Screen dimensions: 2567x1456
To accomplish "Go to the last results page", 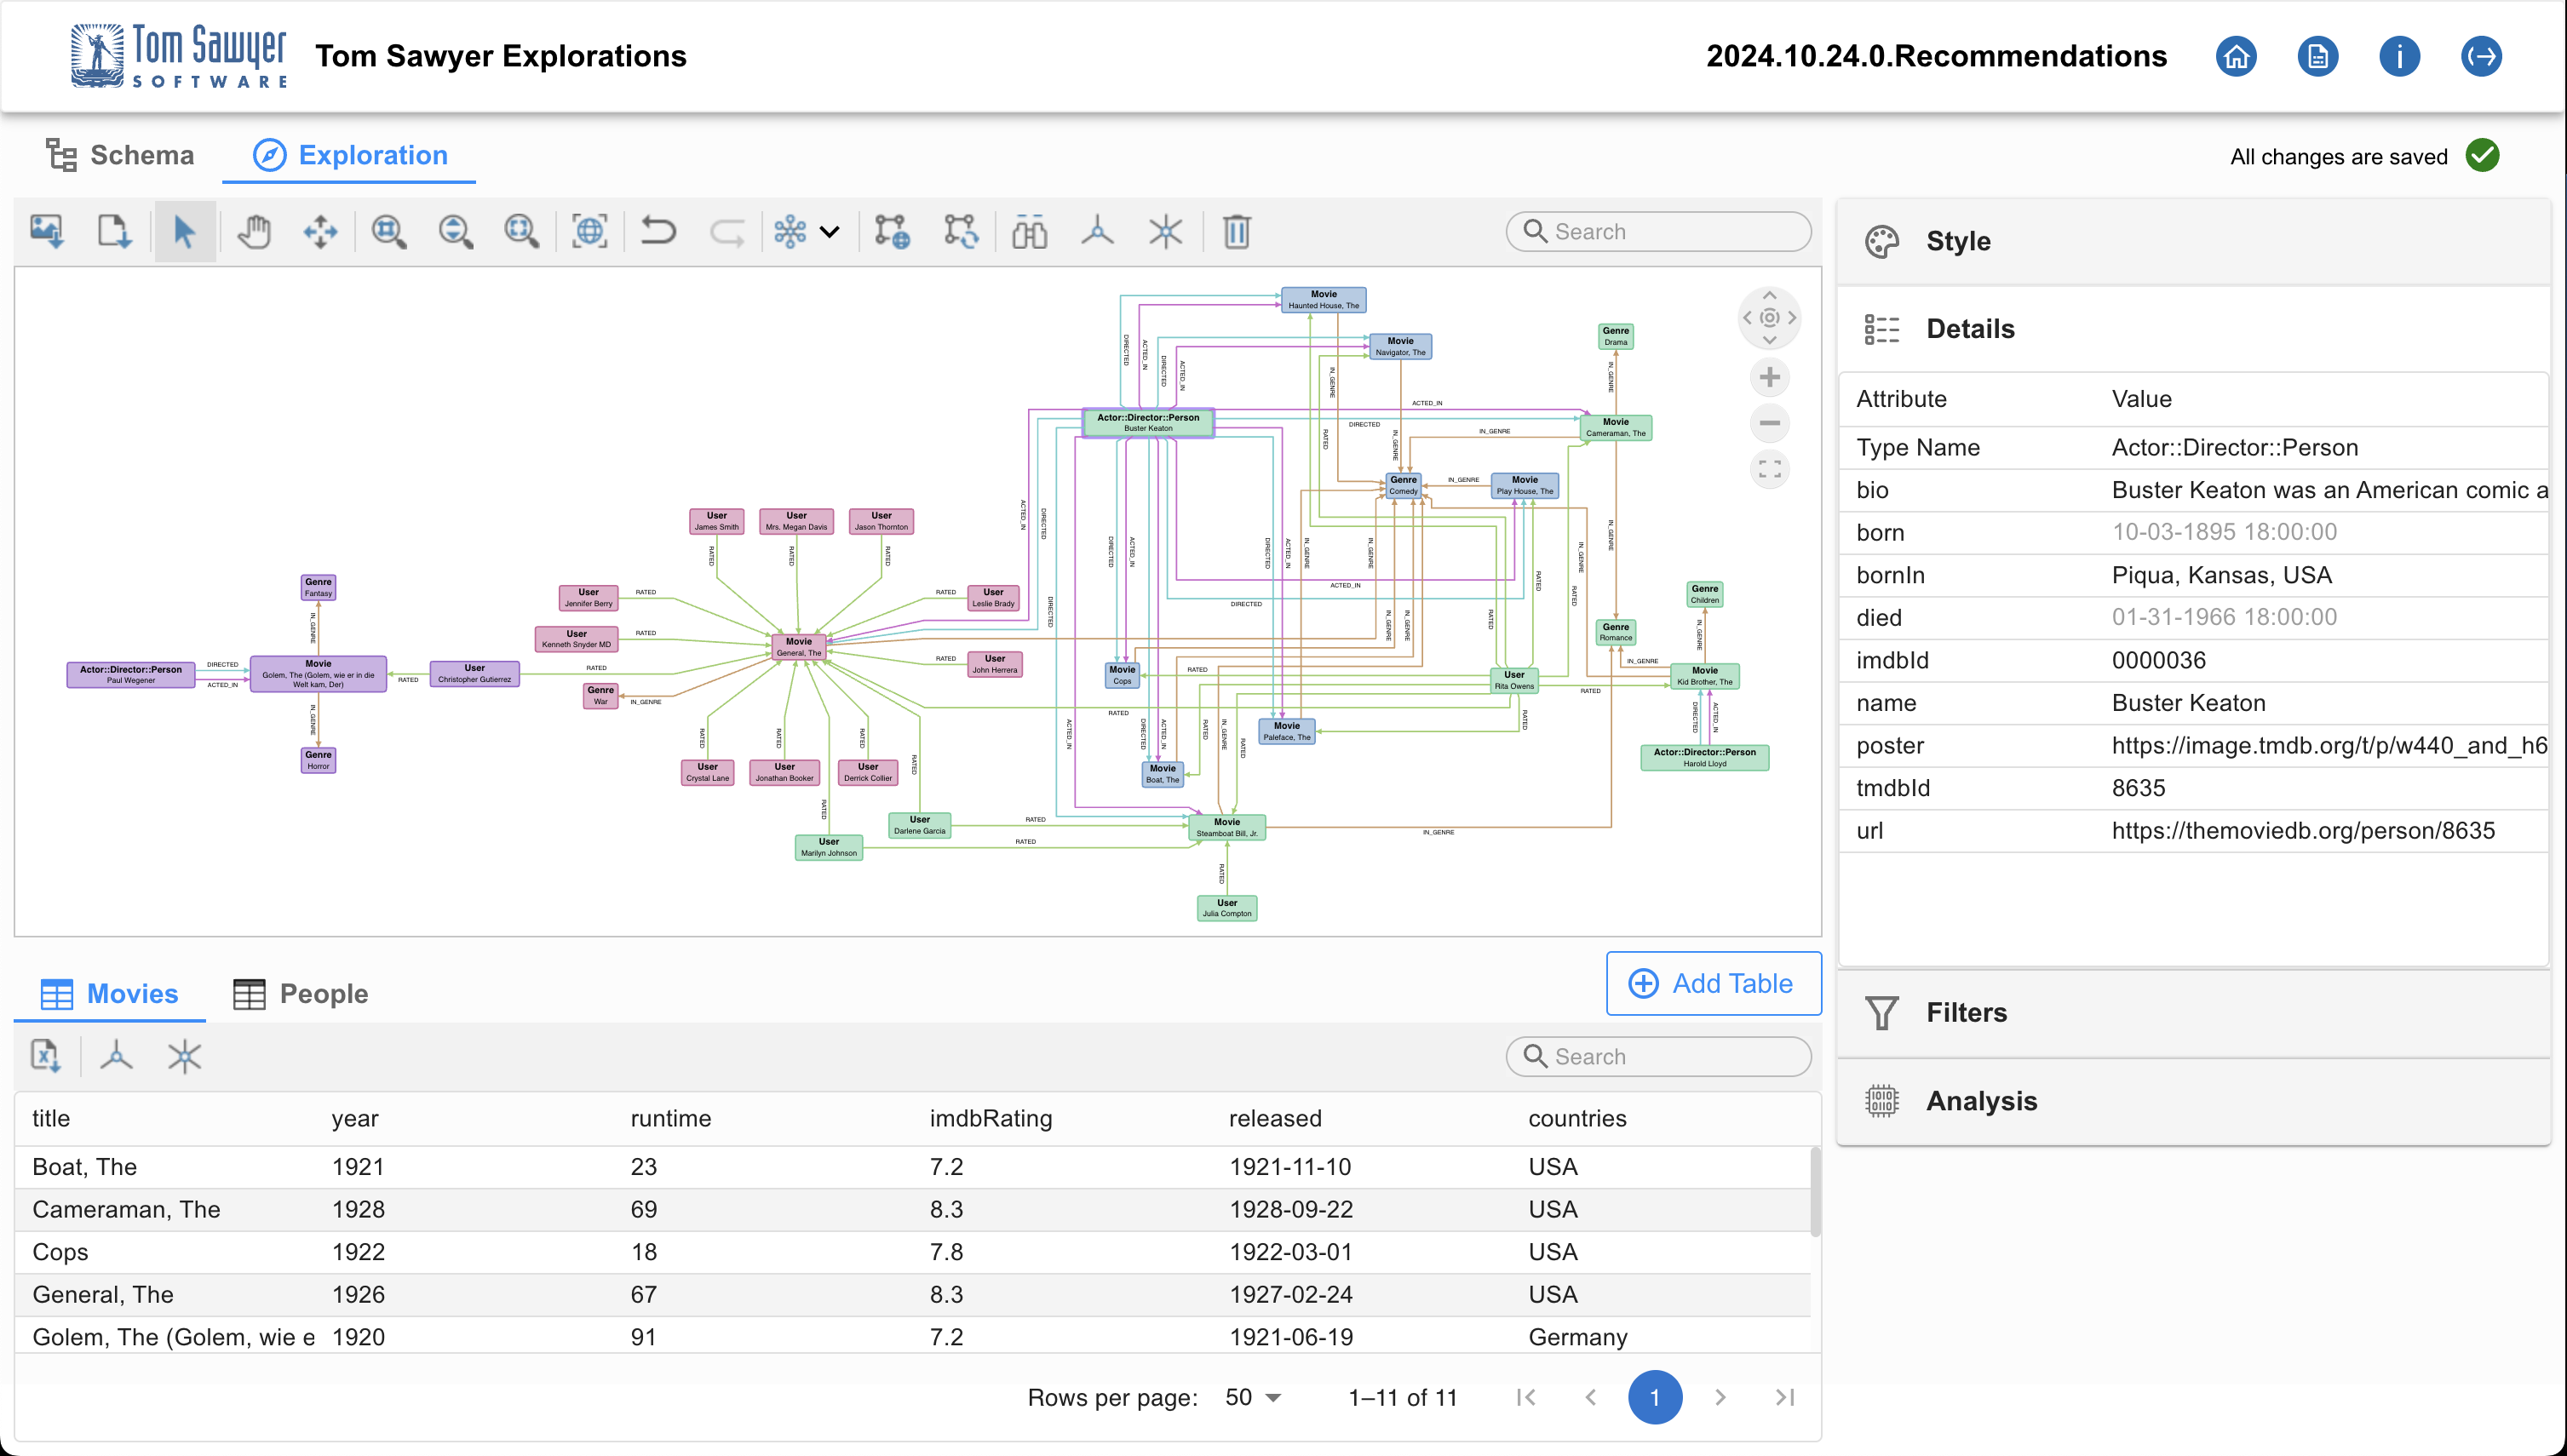I will coord(1784,1397).
